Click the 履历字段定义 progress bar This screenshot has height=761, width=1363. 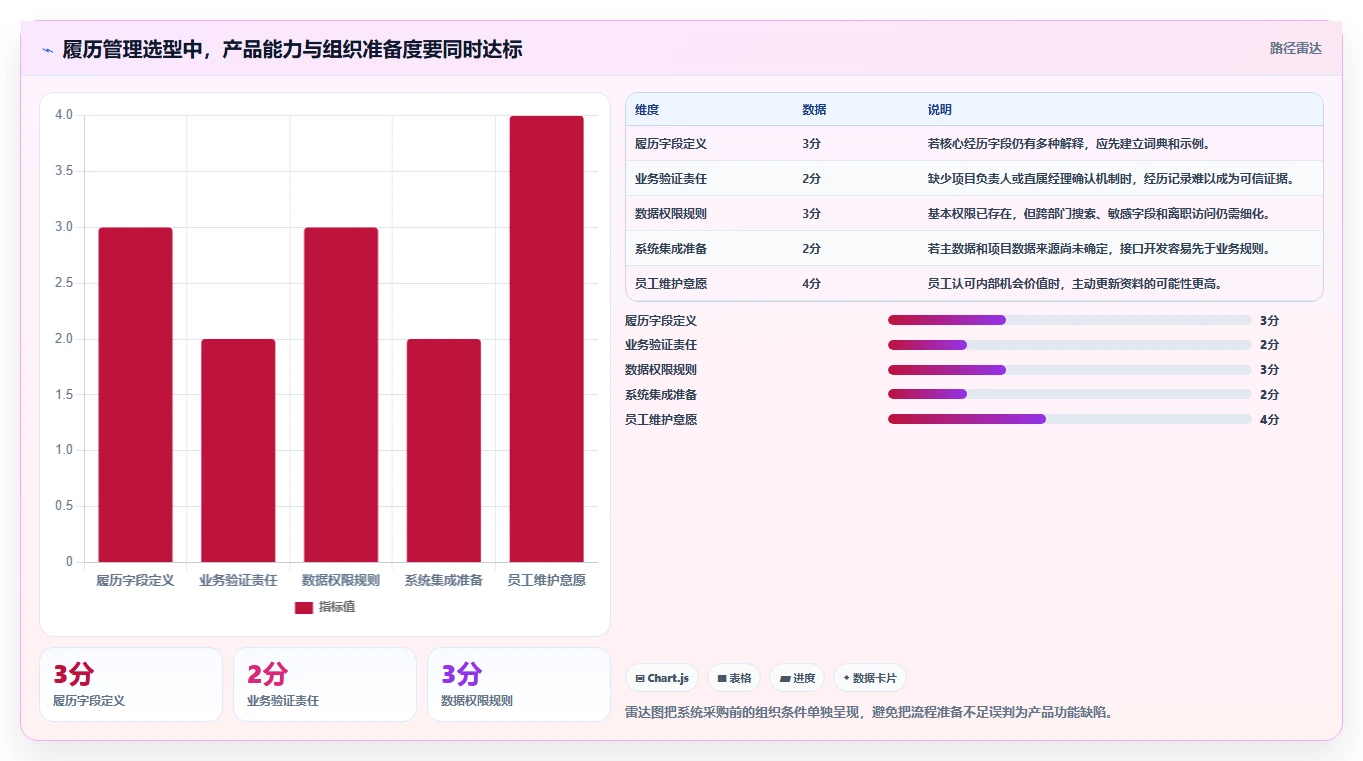click(x=1070, y=320)
